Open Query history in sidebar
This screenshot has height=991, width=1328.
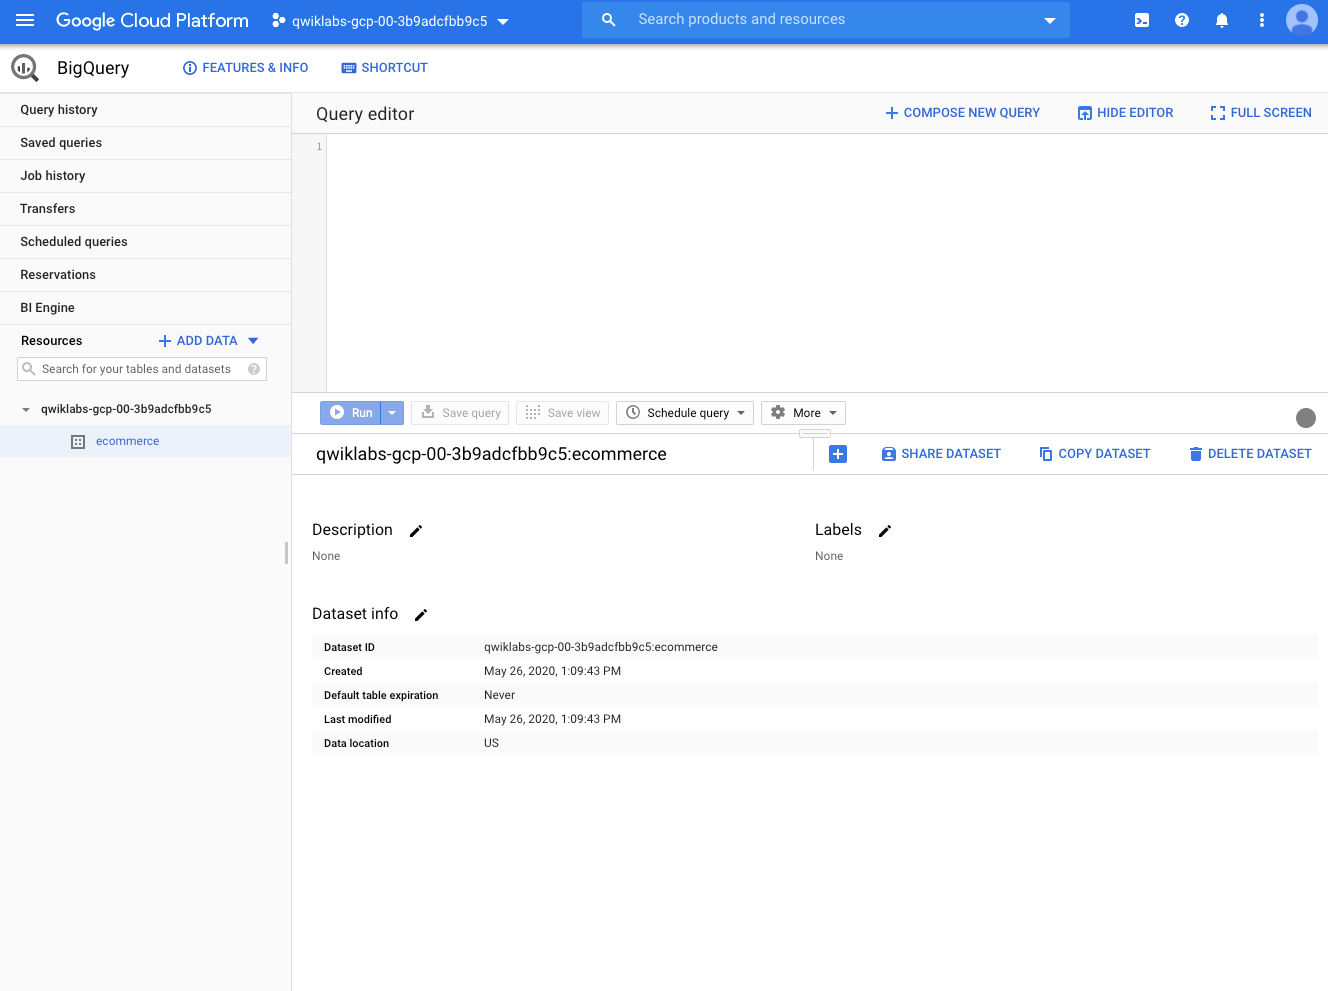59,110
